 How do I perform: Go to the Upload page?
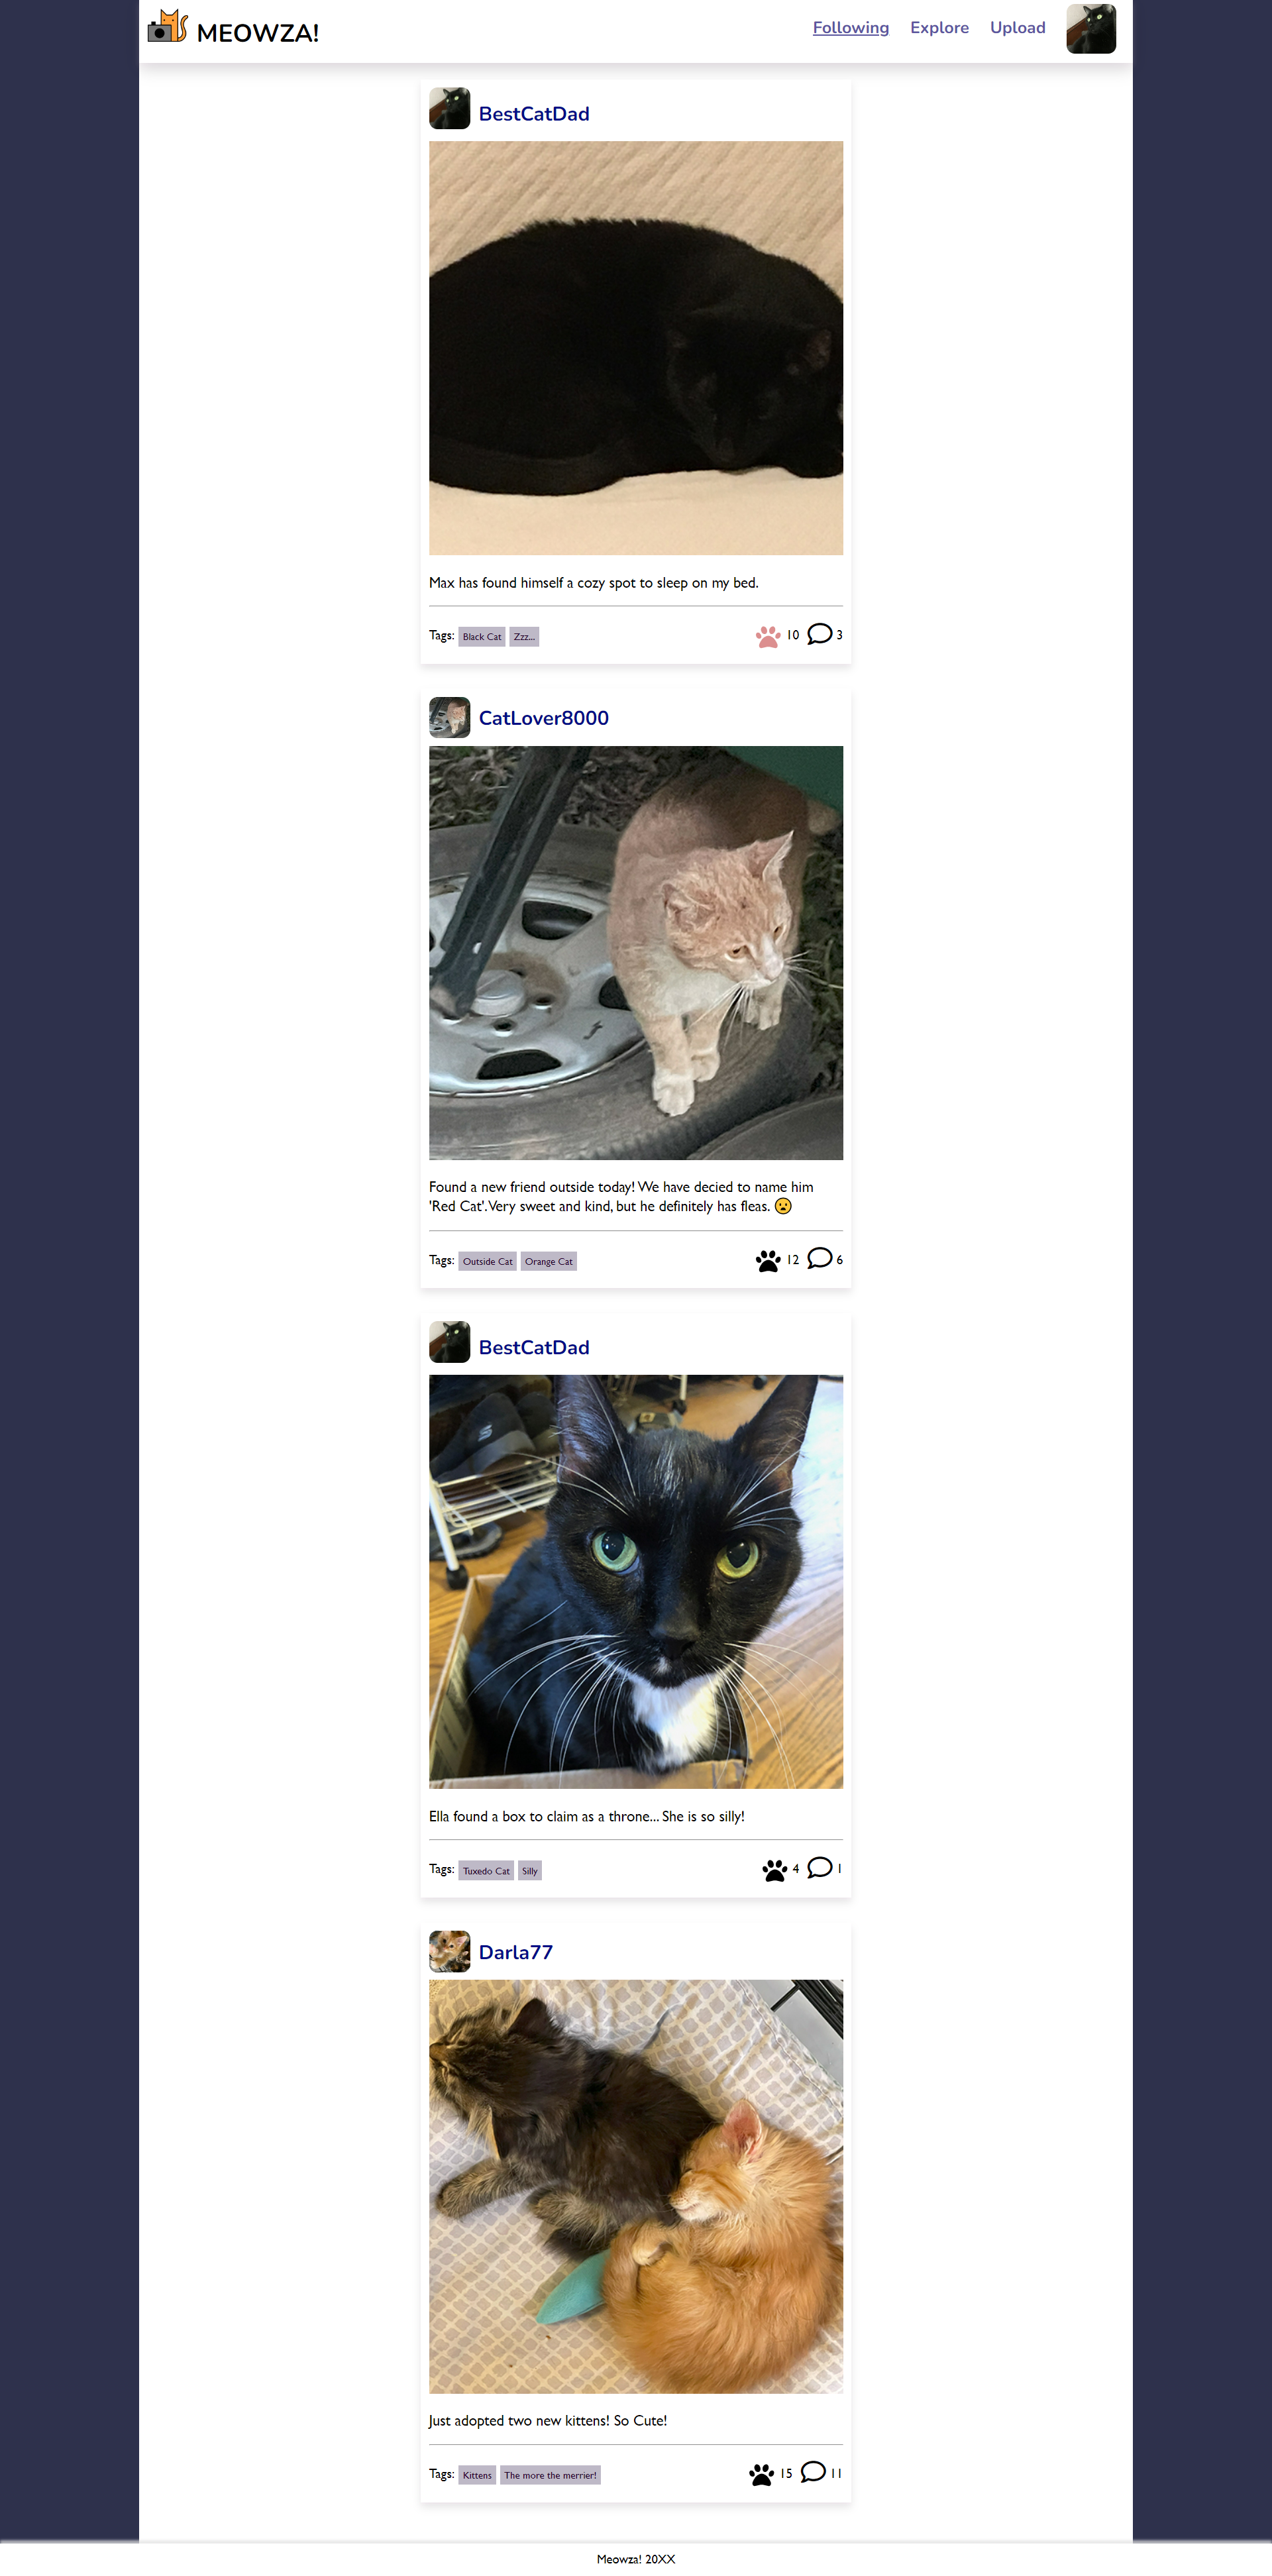click(x=1017, y=28)
